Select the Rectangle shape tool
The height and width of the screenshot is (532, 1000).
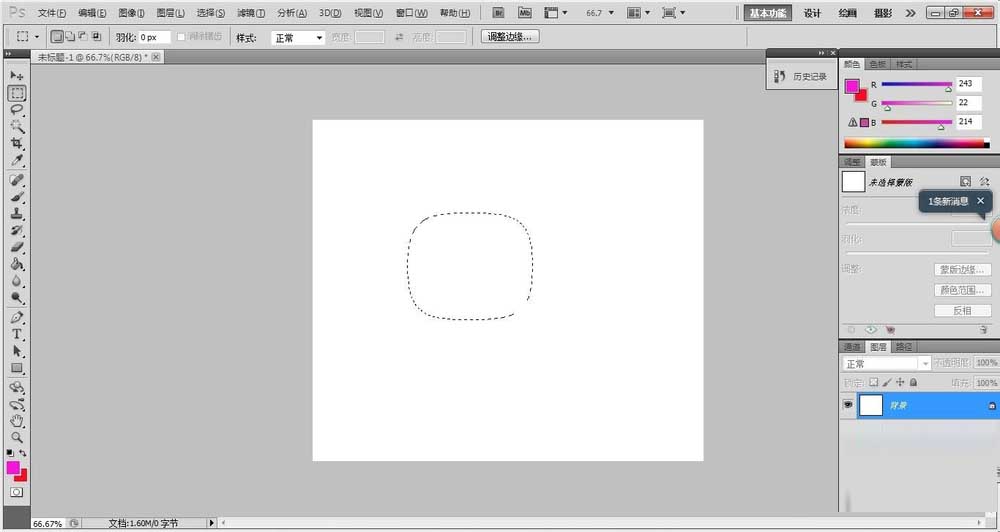[17, 368]
